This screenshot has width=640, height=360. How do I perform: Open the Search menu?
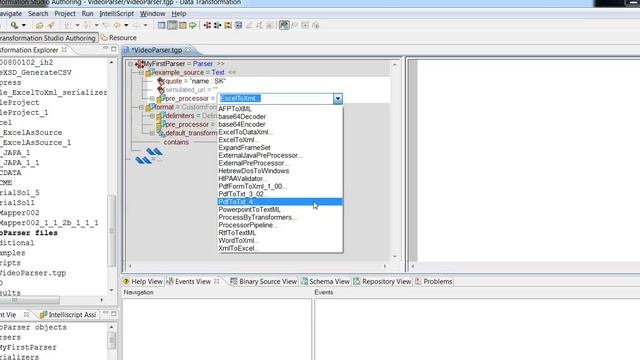click(x=38, y=13)
